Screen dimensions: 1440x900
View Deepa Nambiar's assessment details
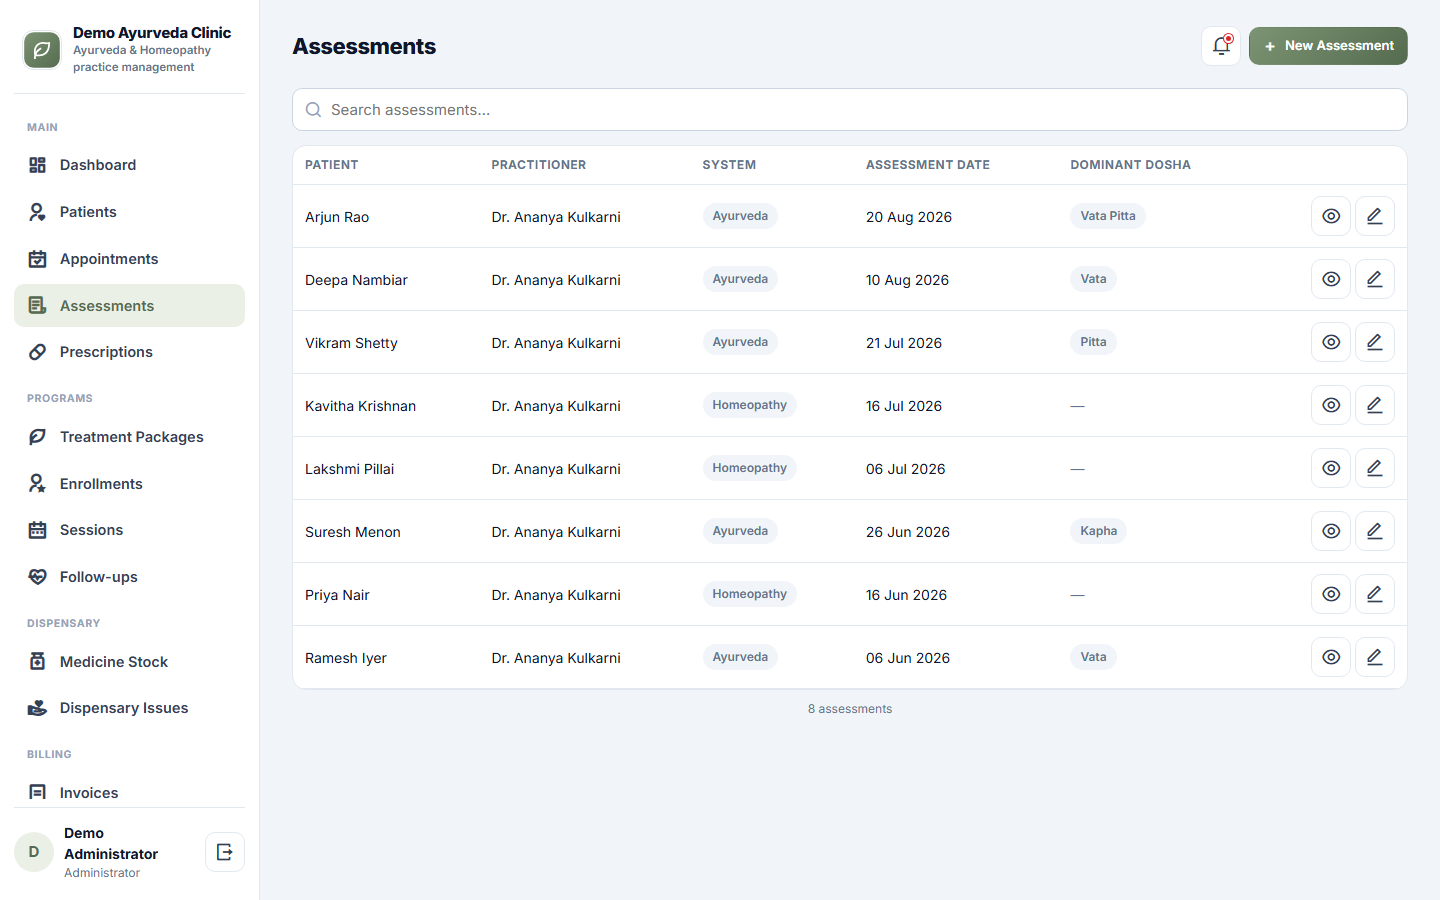coord(1331,279)
